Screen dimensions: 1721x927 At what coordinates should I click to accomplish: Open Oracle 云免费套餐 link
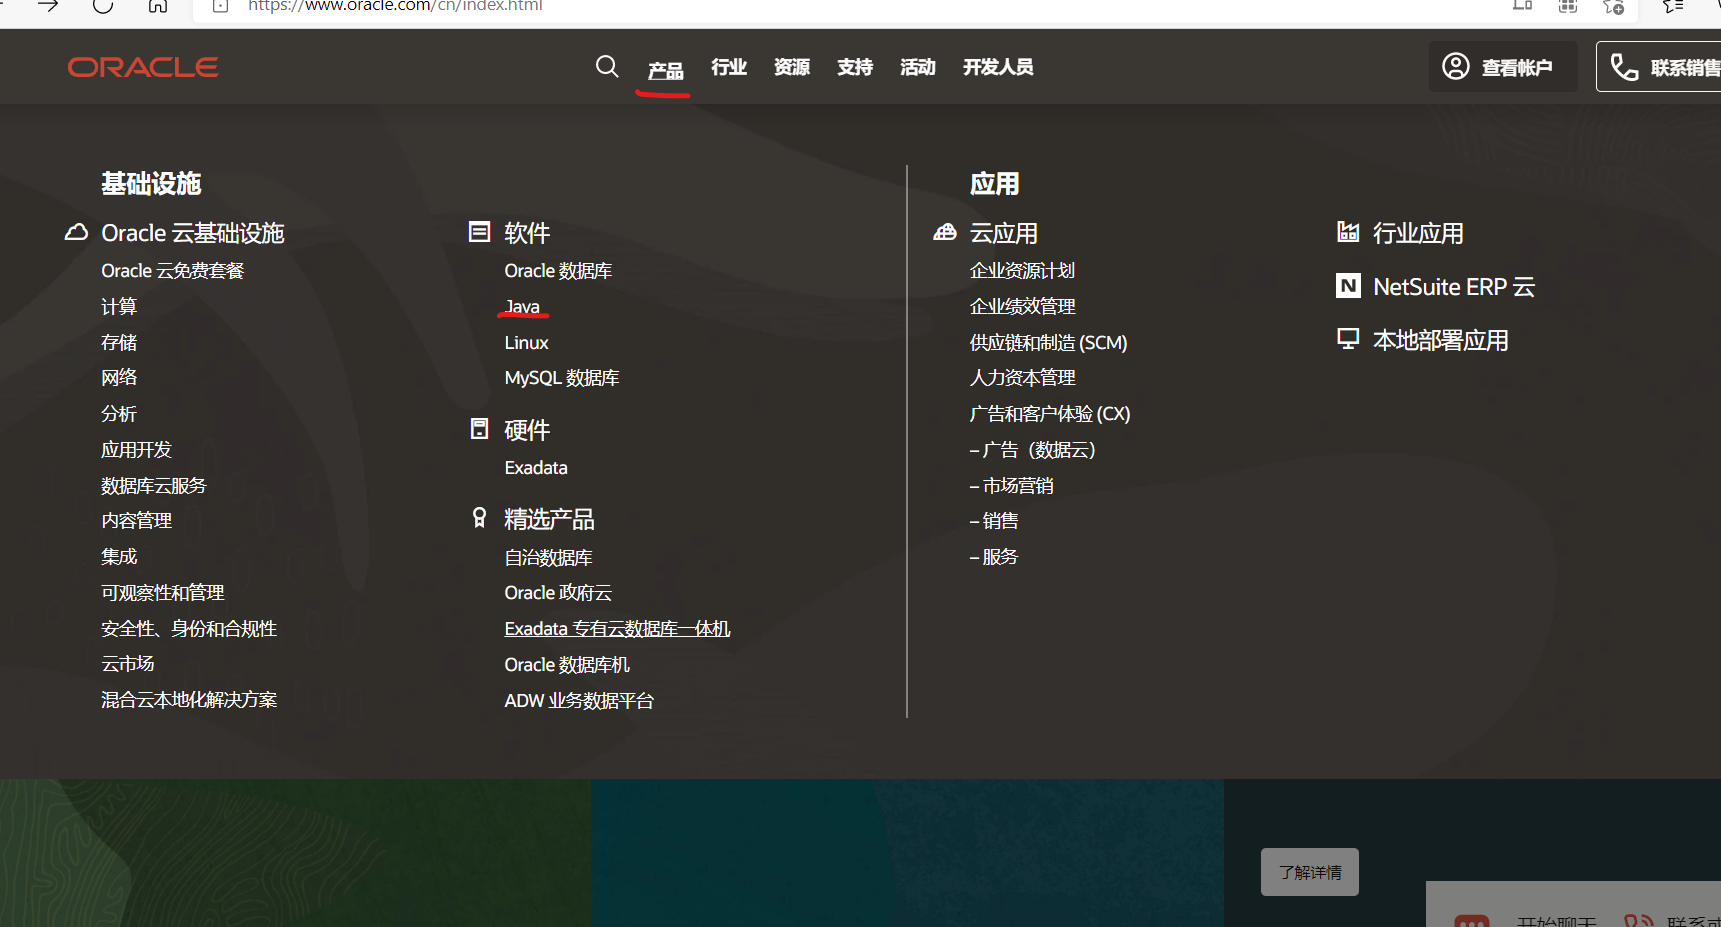pyautogui.click(x=172, y=271)
